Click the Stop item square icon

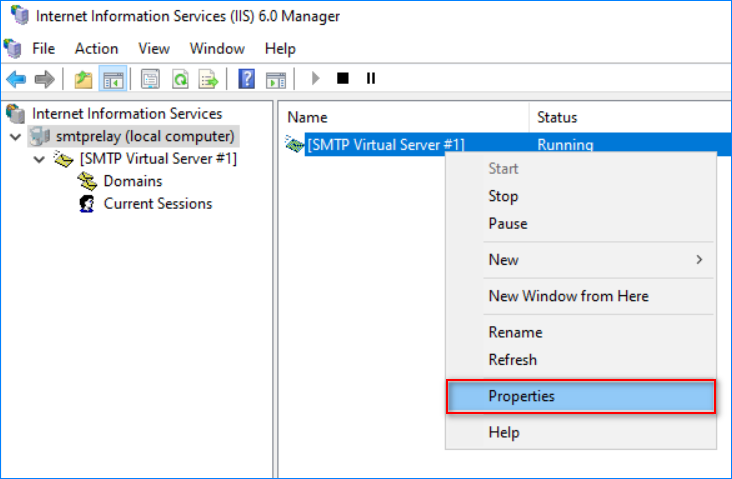(343, 78)
